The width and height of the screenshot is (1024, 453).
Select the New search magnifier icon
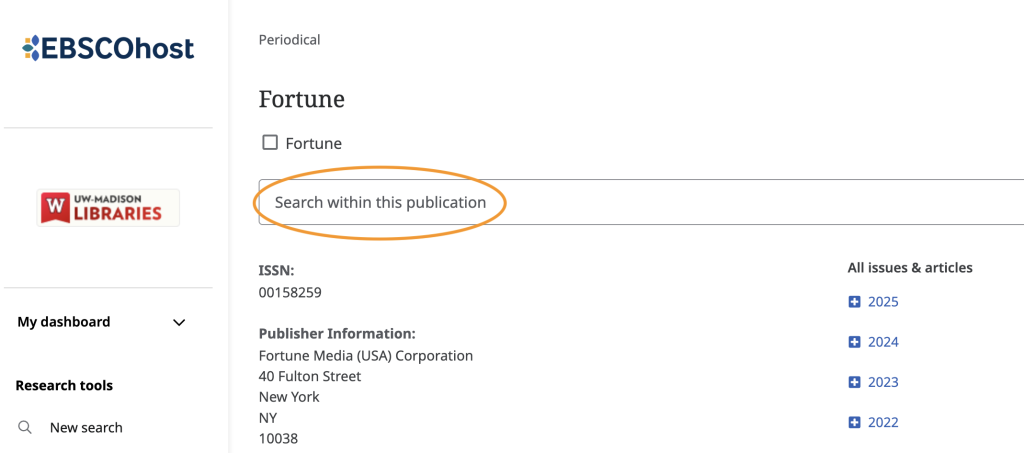click(x=25, y=428)
